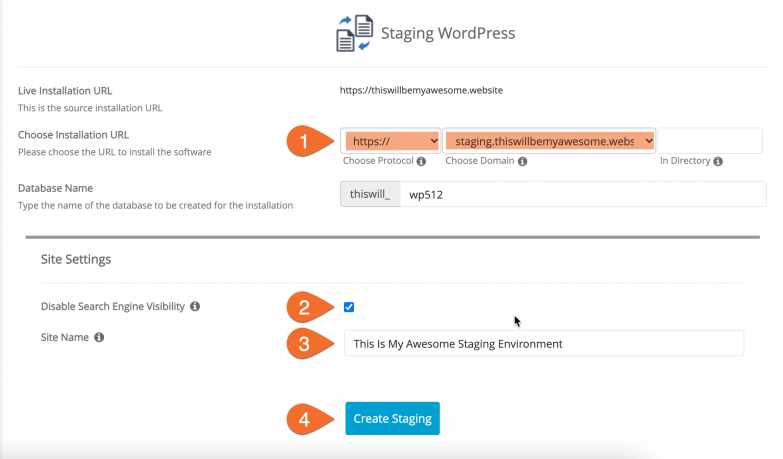Click the info icon beside Choose Protocol
The height and width of the screenshot is (459, 783).
pyautogui.click(x=421, y=161)
